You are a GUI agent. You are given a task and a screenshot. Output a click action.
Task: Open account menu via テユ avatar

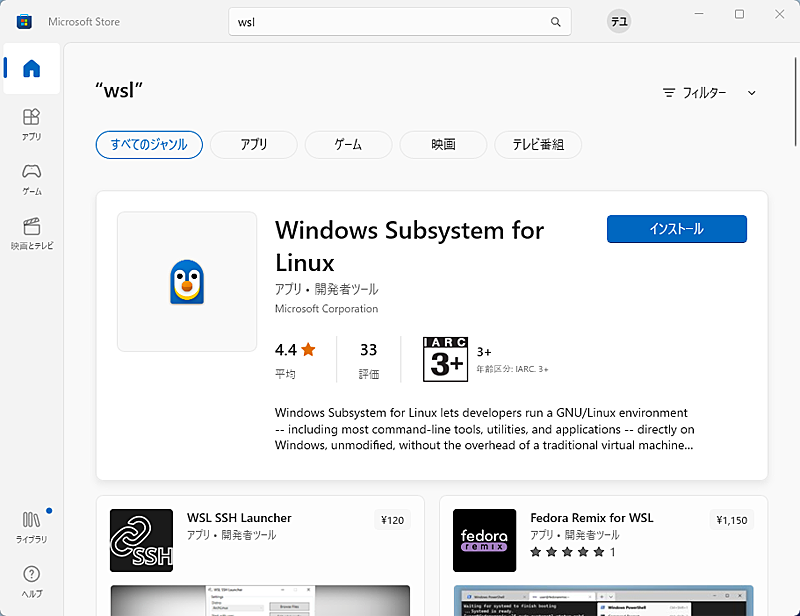618,20
